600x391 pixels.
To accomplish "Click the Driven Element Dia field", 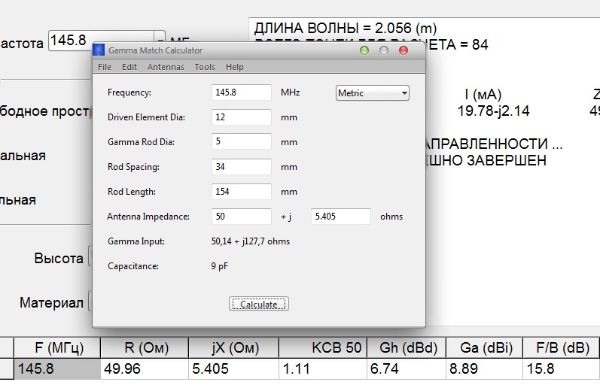I will click(241, 117).
